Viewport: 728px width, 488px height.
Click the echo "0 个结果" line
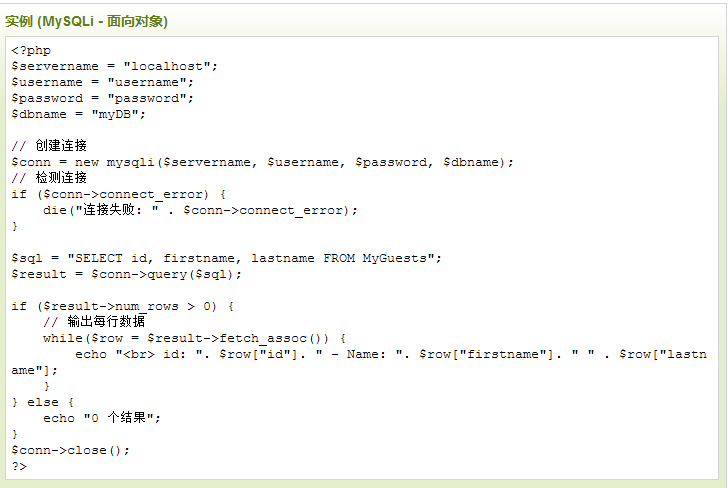tap(102, 418)
